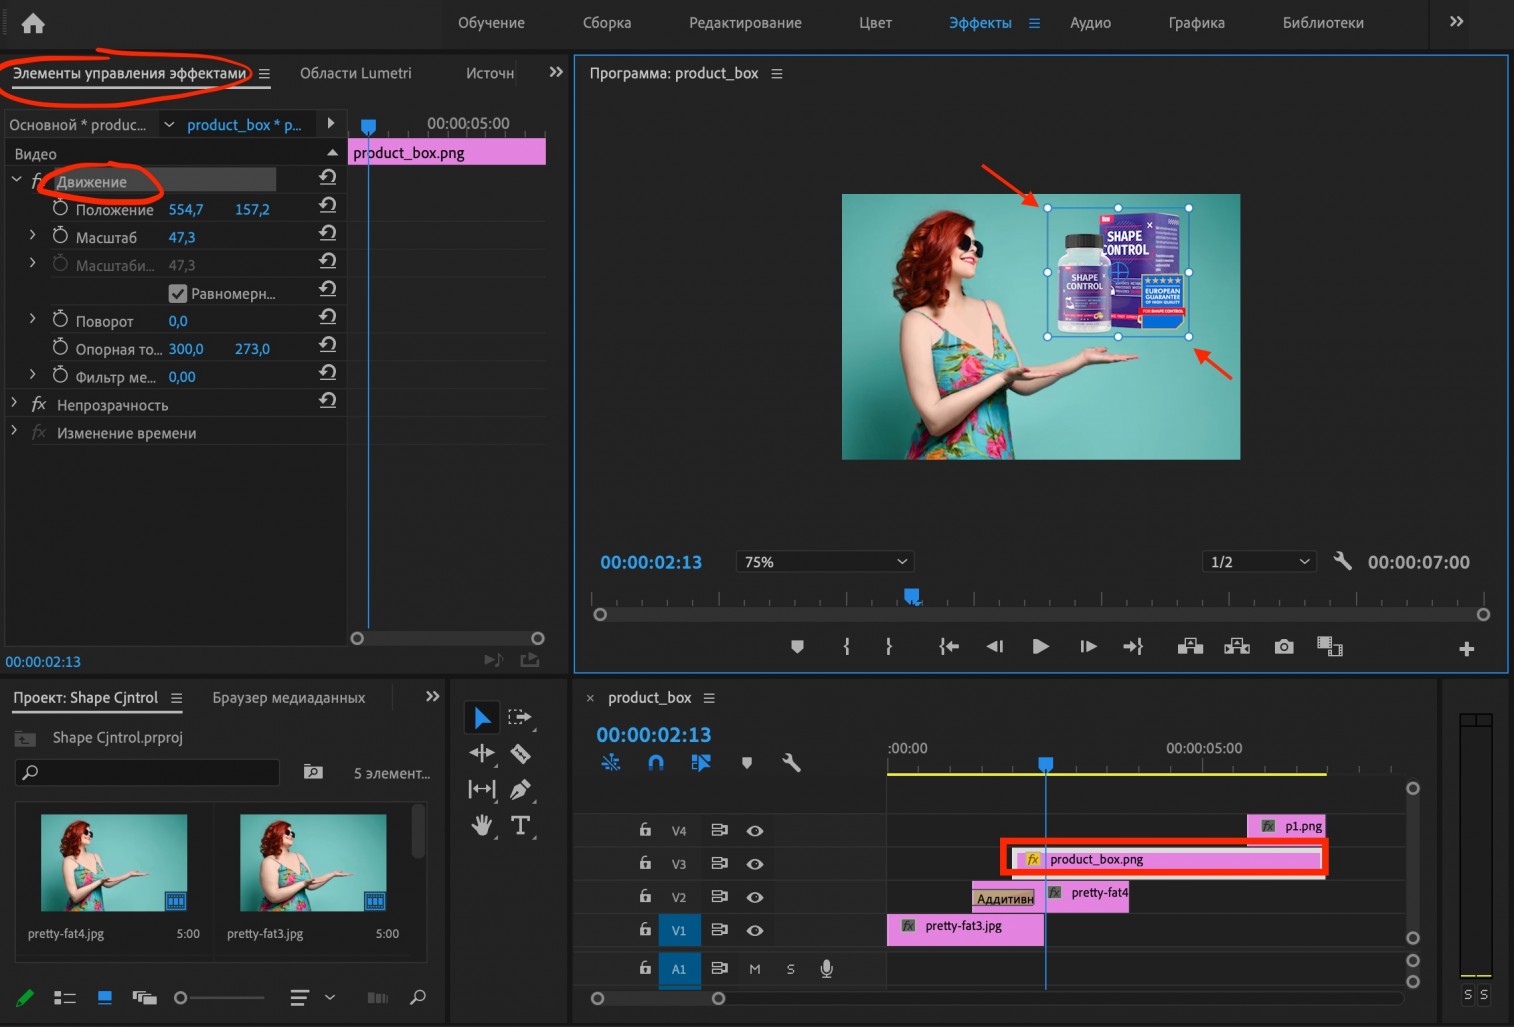Go to Out point

pyautogui.click(x=1133, y=647)
